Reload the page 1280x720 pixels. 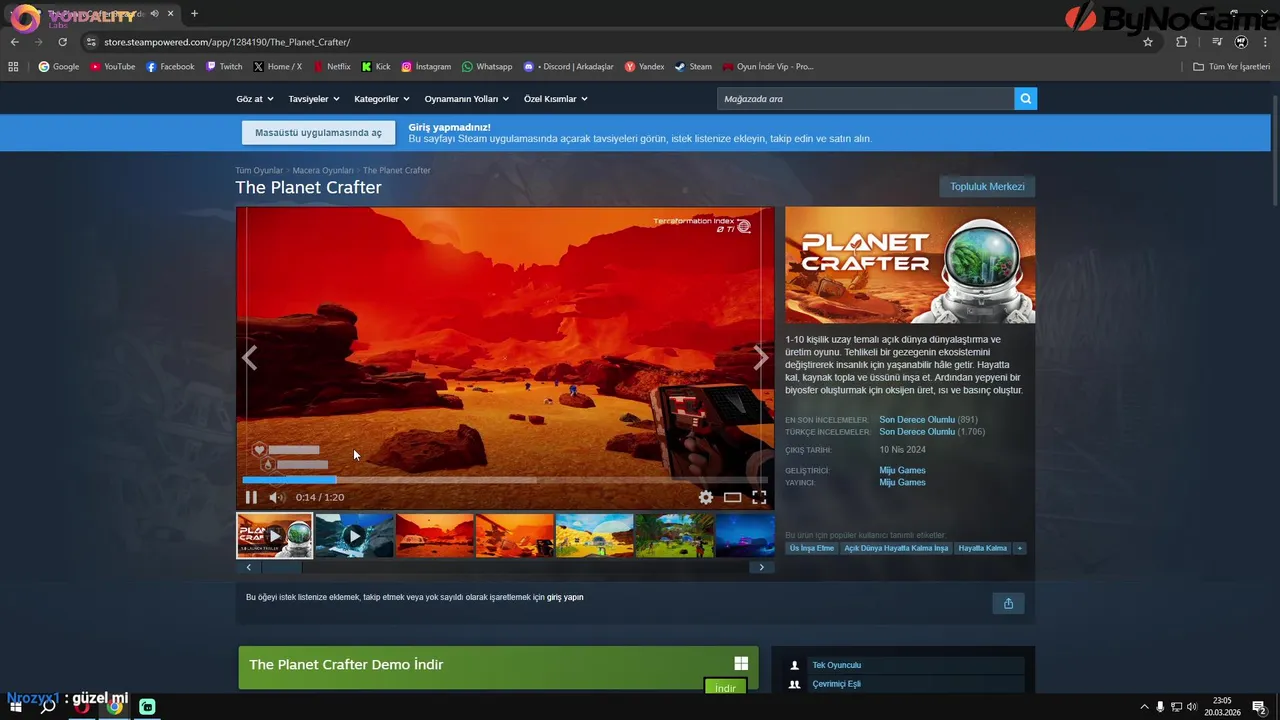pyautogui.click(x=62, y=42)
